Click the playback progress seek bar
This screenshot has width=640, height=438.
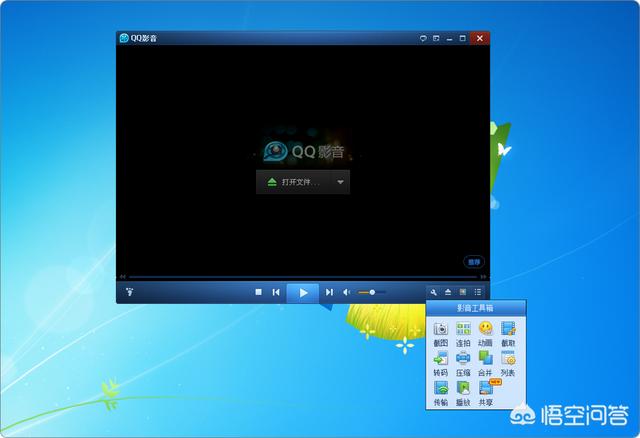click(303, 277)
